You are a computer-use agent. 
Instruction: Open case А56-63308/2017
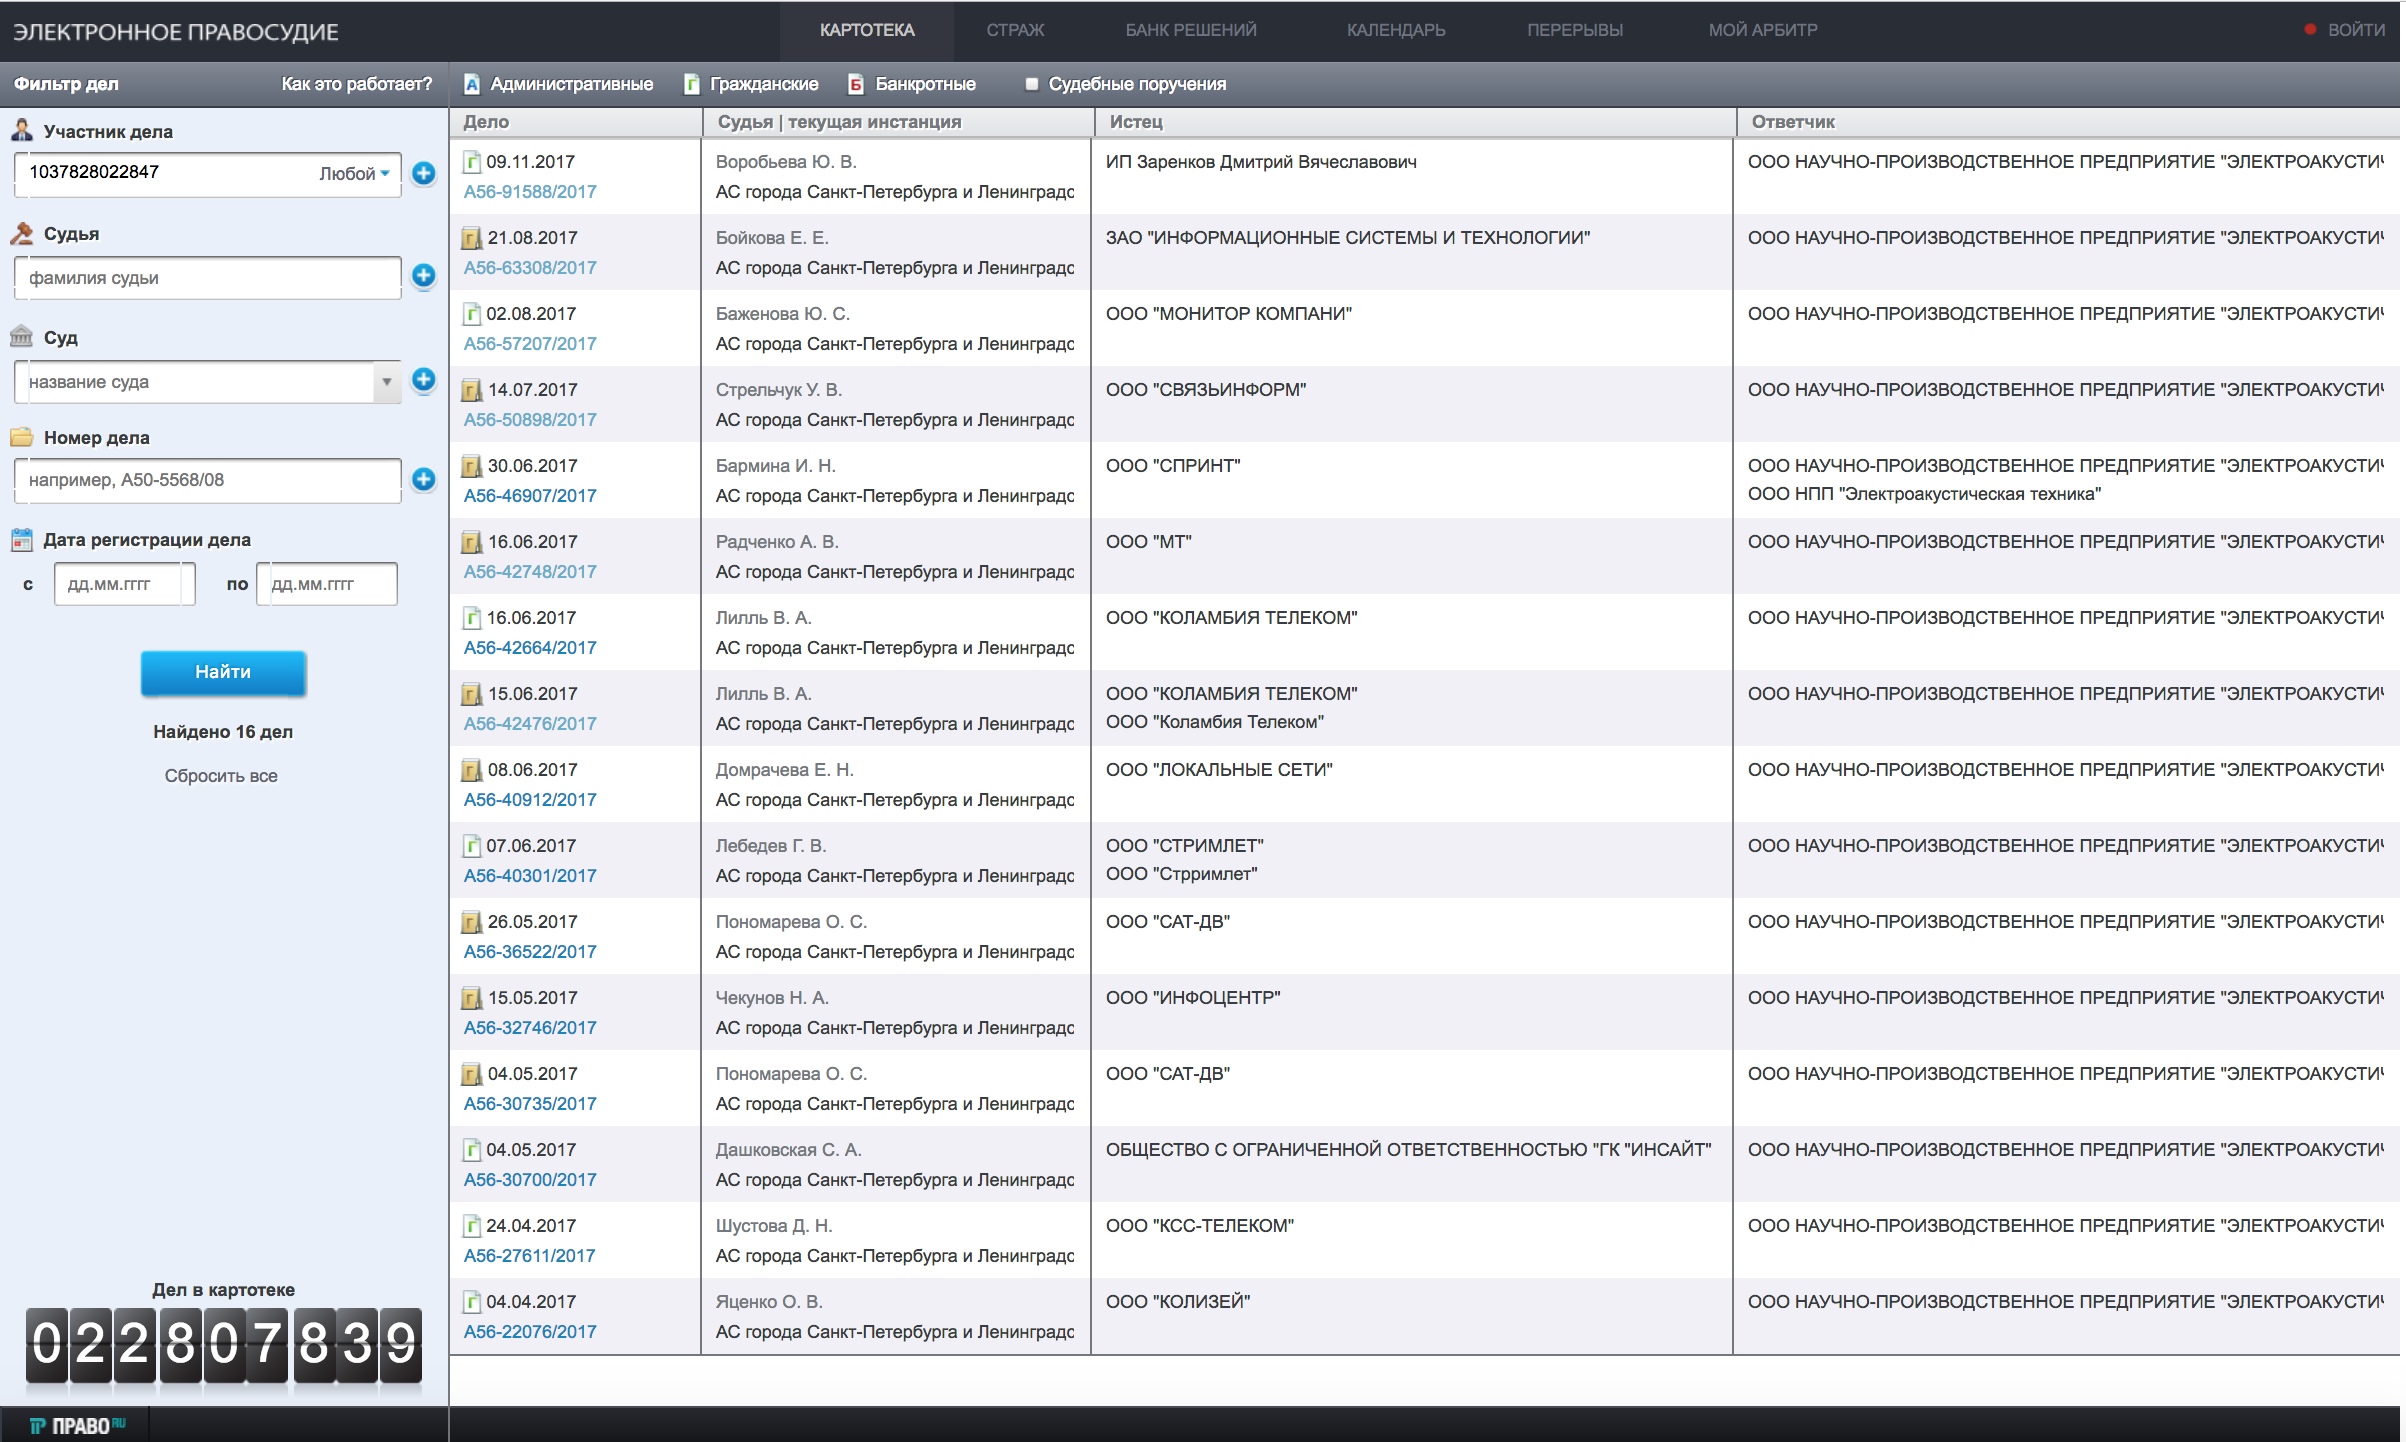click(x=530, y=268)
